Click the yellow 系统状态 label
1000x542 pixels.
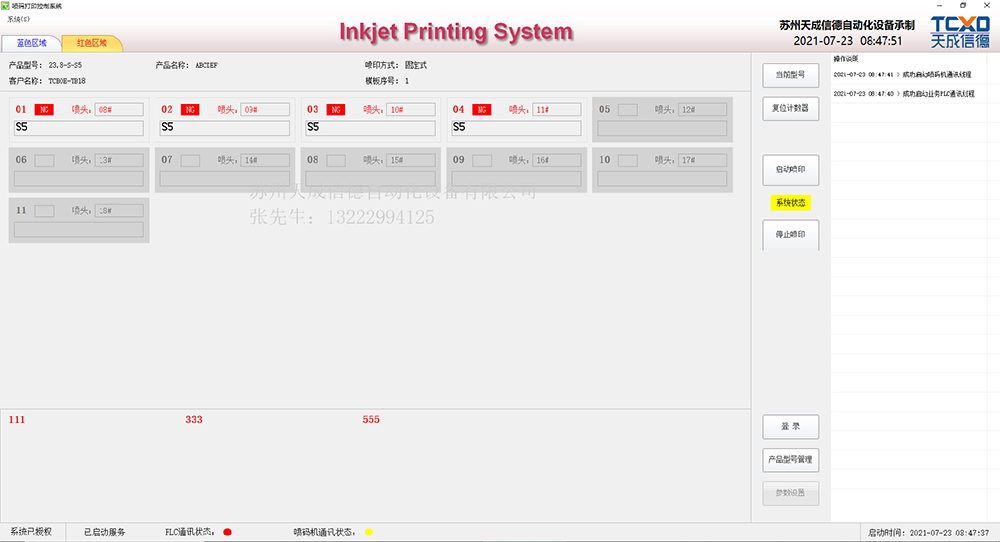click(790, 203)
